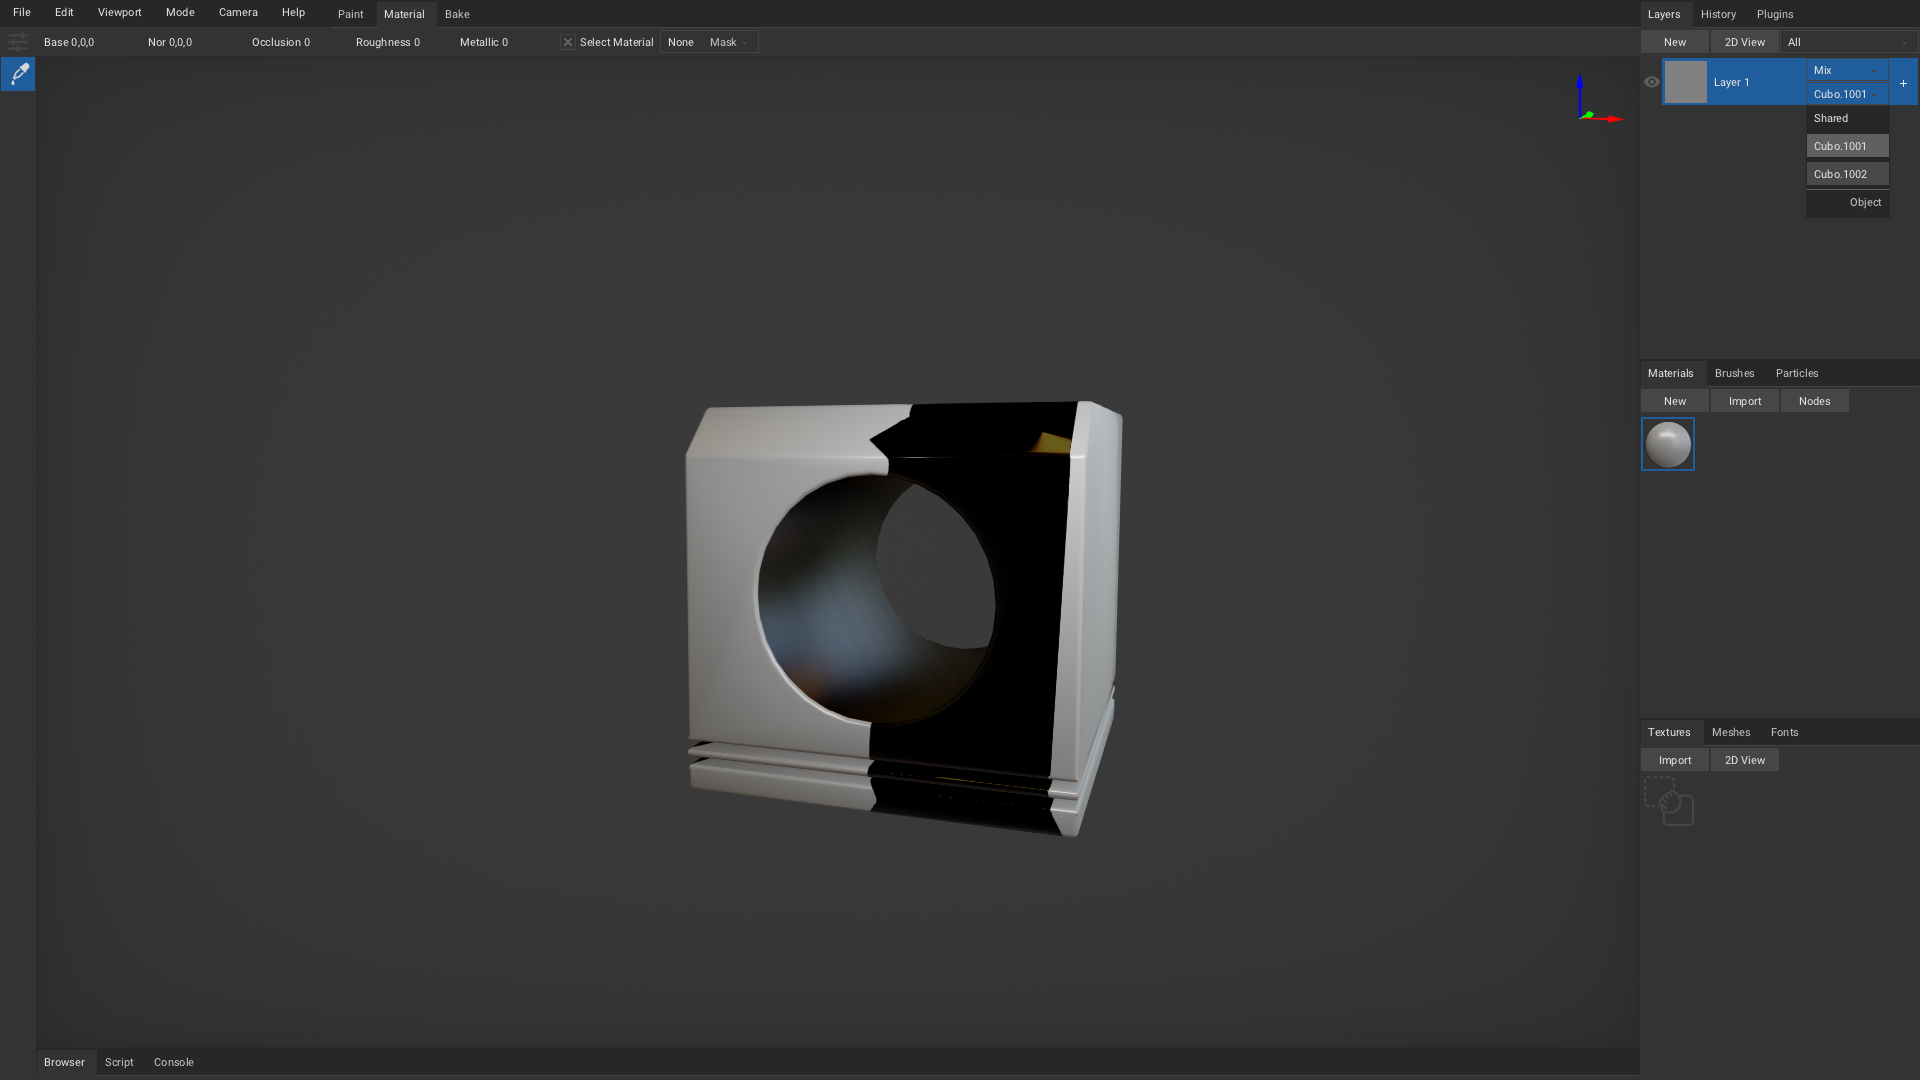Click the 3D axis orientation gizmo
The image size is (1920, 1080).
[1598, 100]
